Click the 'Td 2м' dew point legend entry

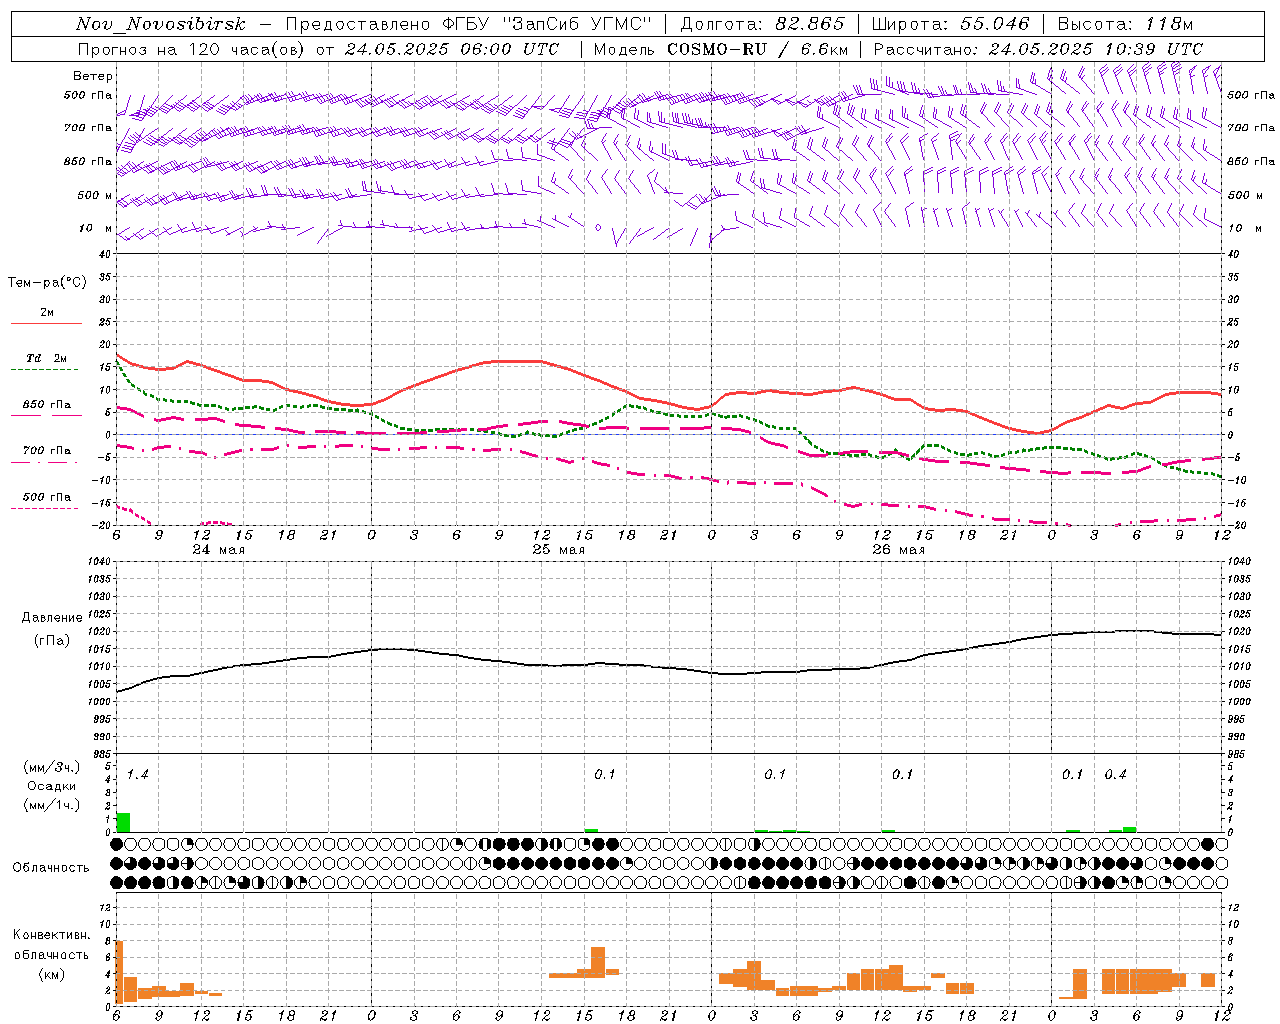[x=47, y=358]
